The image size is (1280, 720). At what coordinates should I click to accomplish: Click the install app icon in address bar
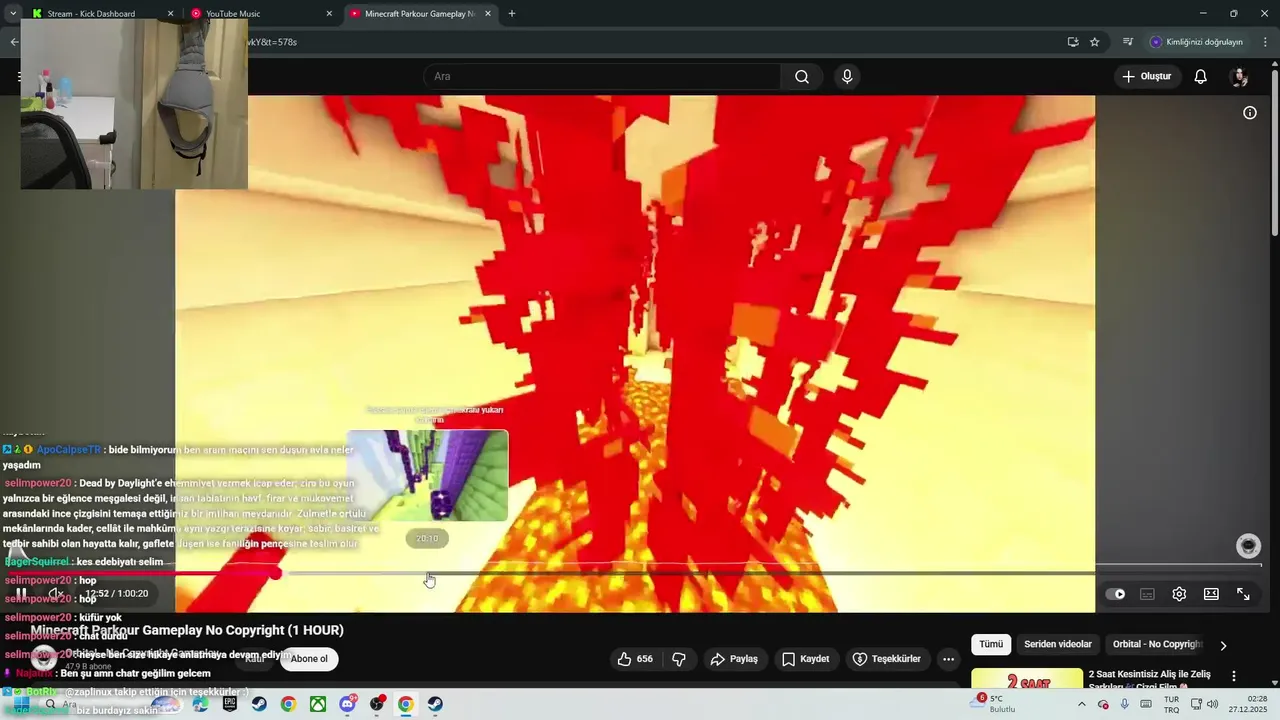tap(1073, 42)
